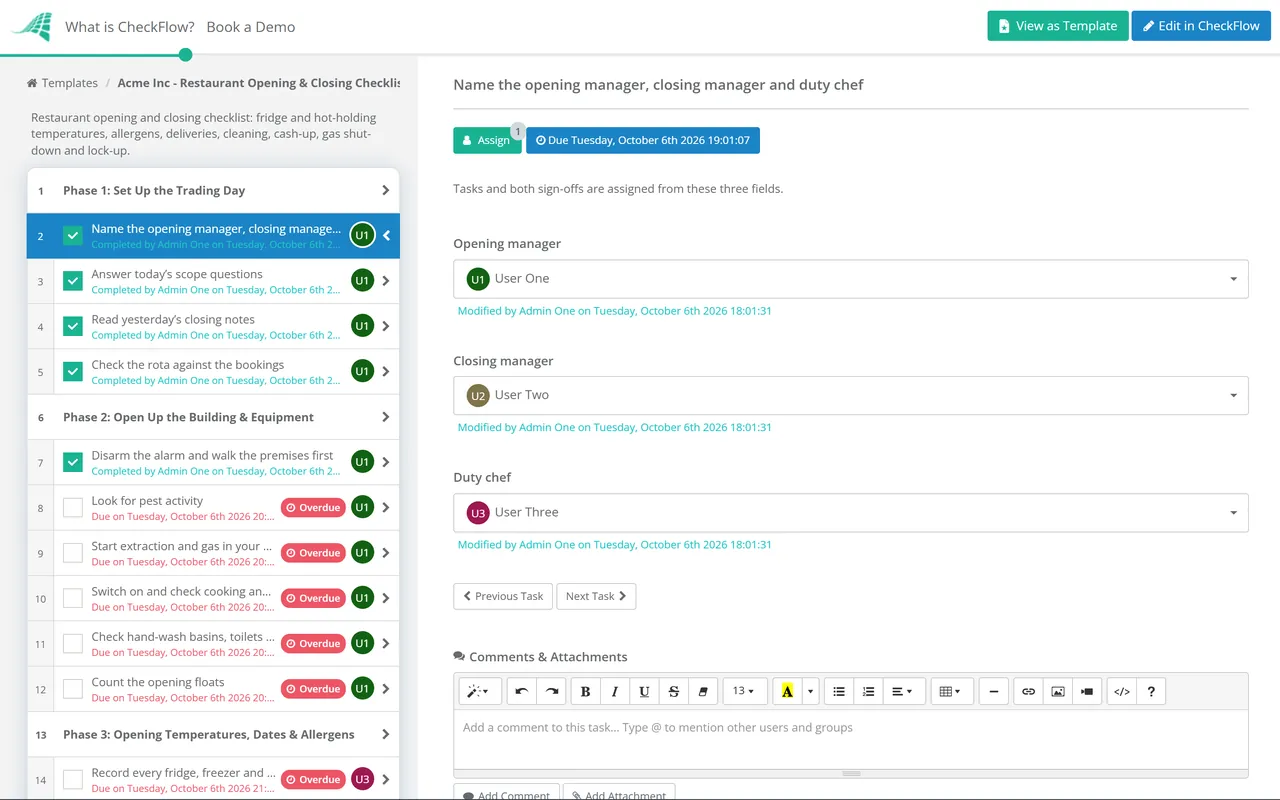
Task: Toggle strikethrough formatting
Action: pos(673,691)
